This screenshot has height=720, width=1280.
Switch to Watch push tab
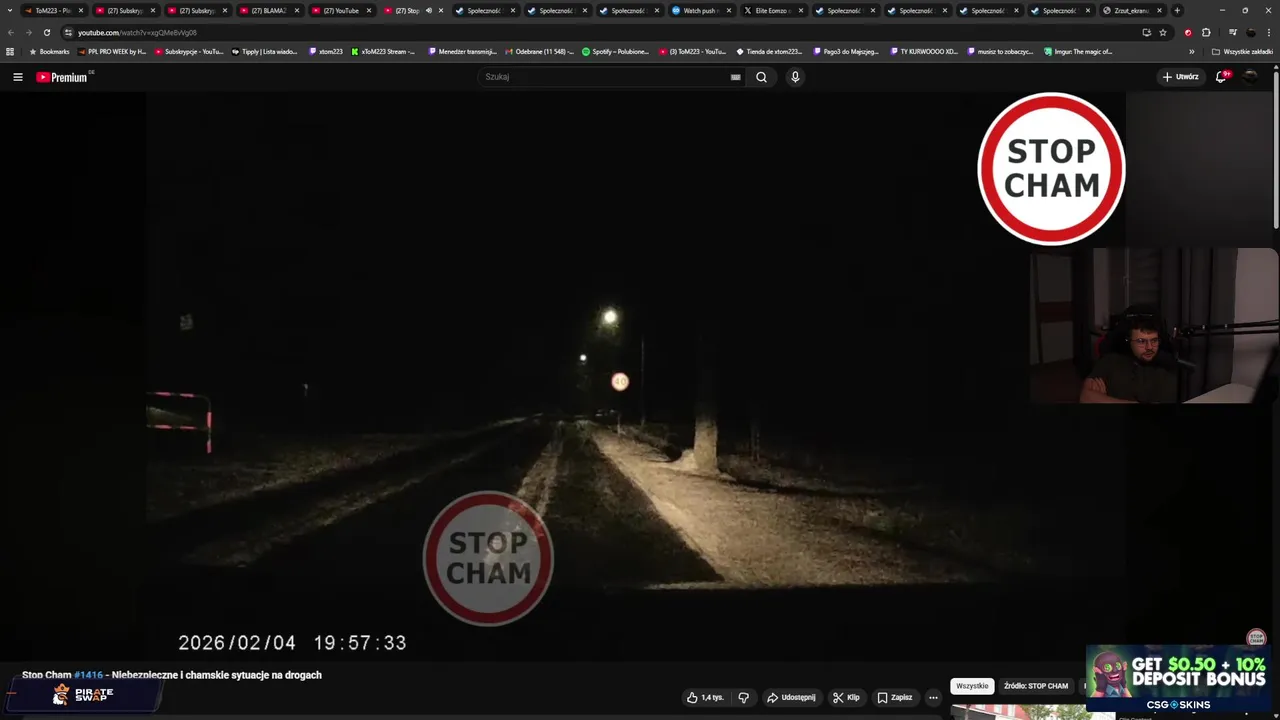(x=700, y=10)
